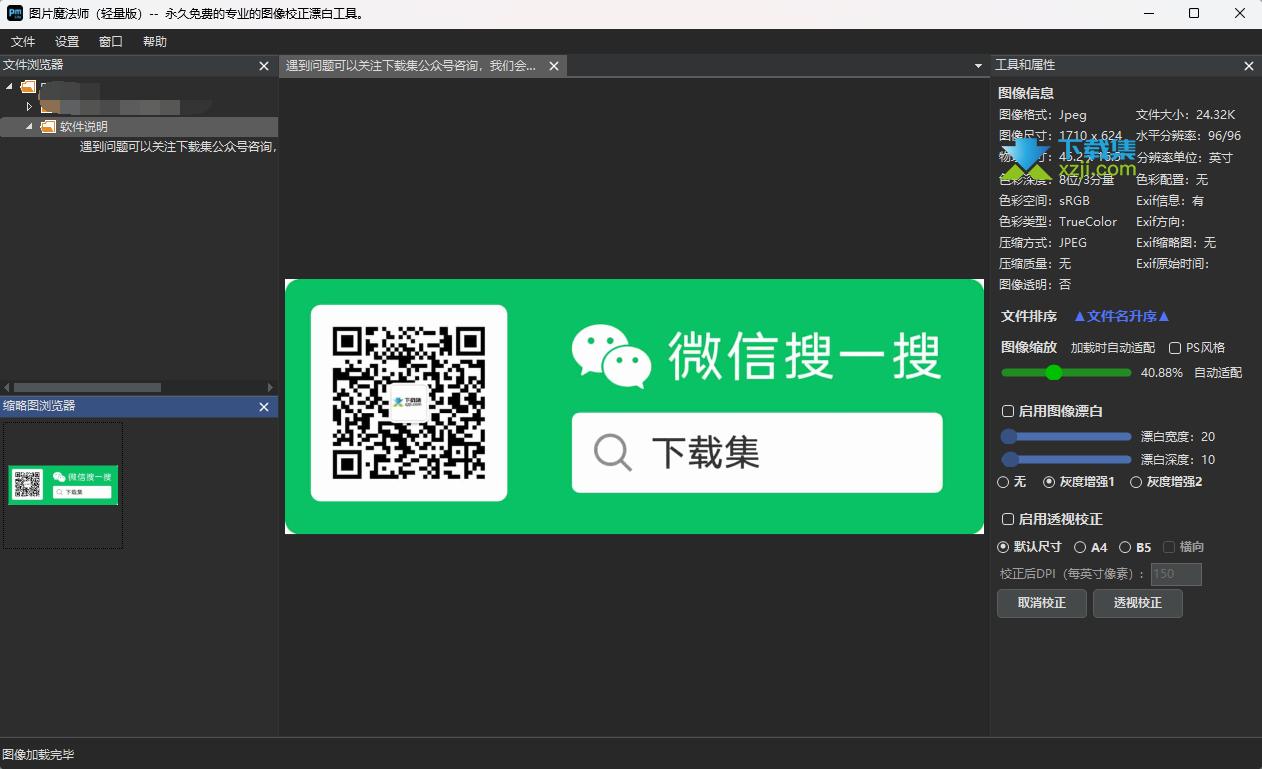
Task: Click the 压缩方式: JPEG info text
Action: click(1042, 243)
